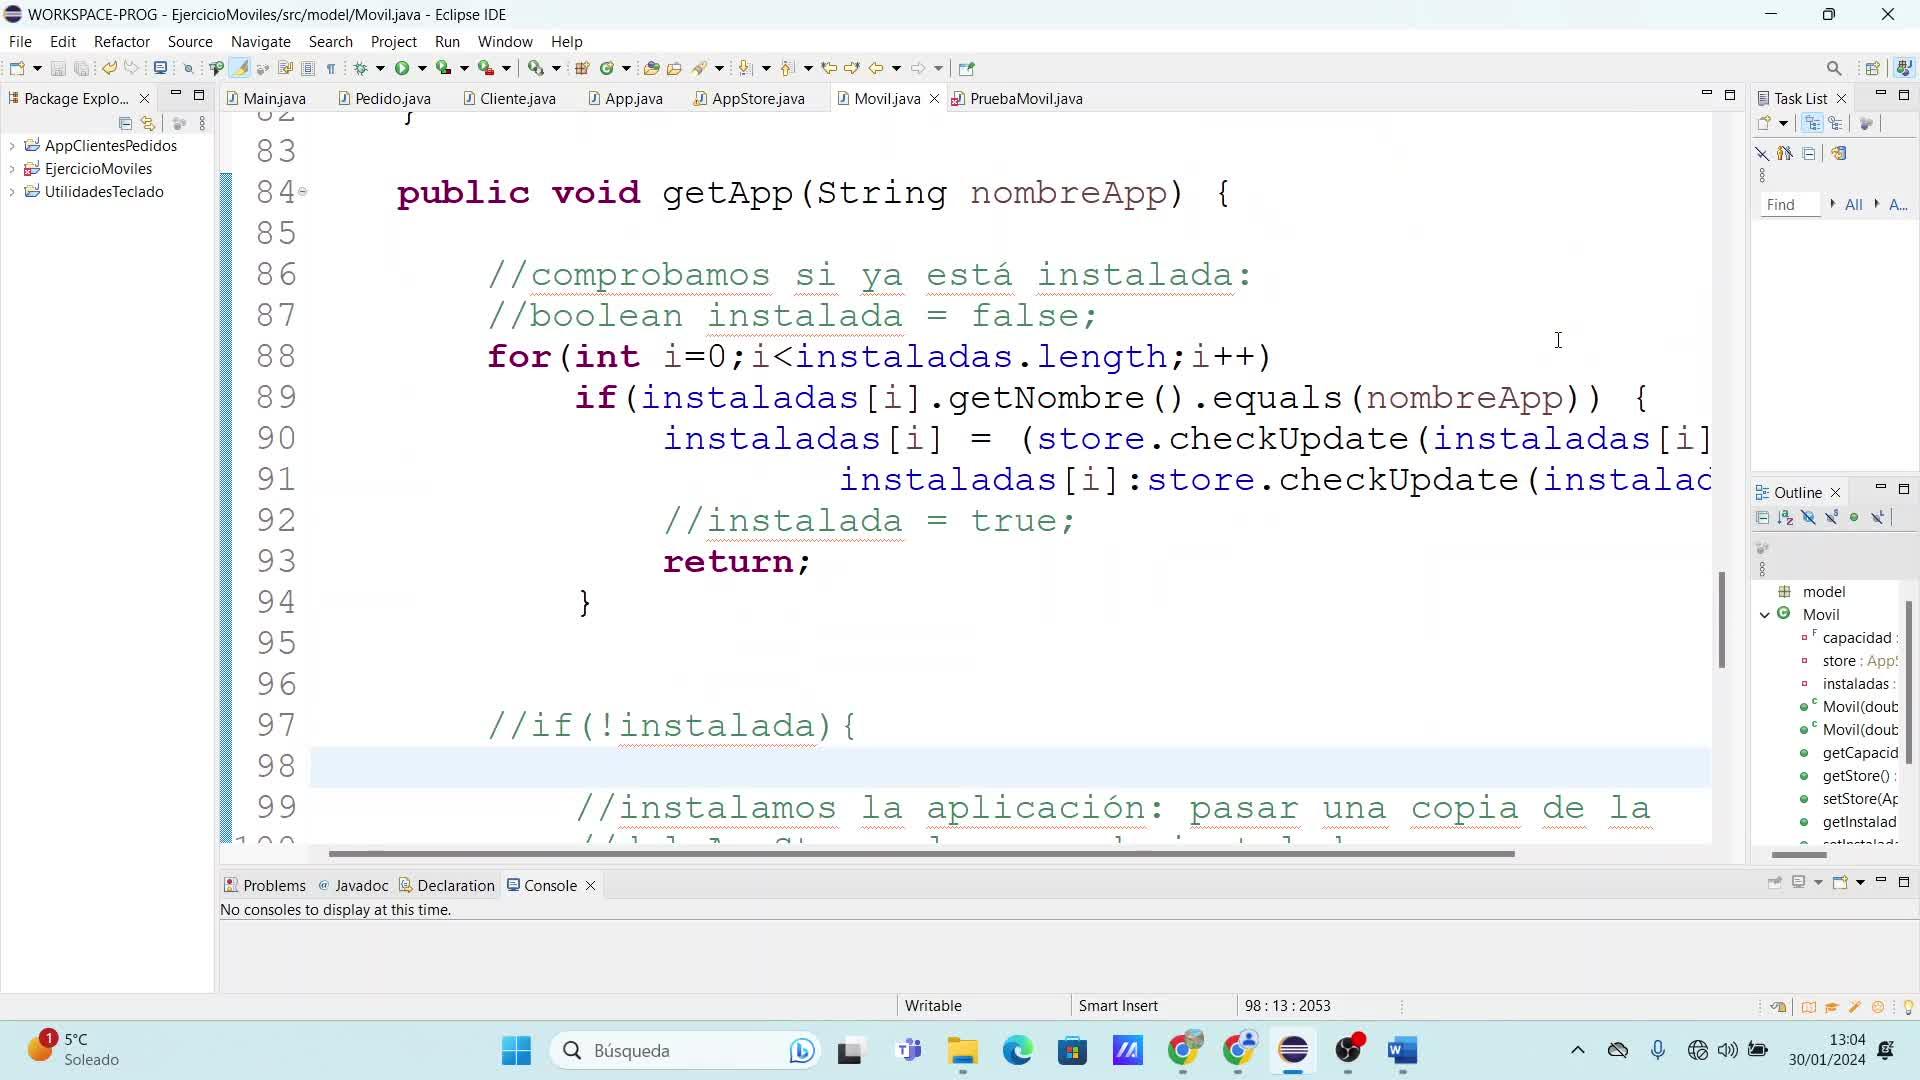This screenshot has height=1080, width=1920.
Task: Switch to the AppStore.java editor tab
Action: tap(757, 98)
